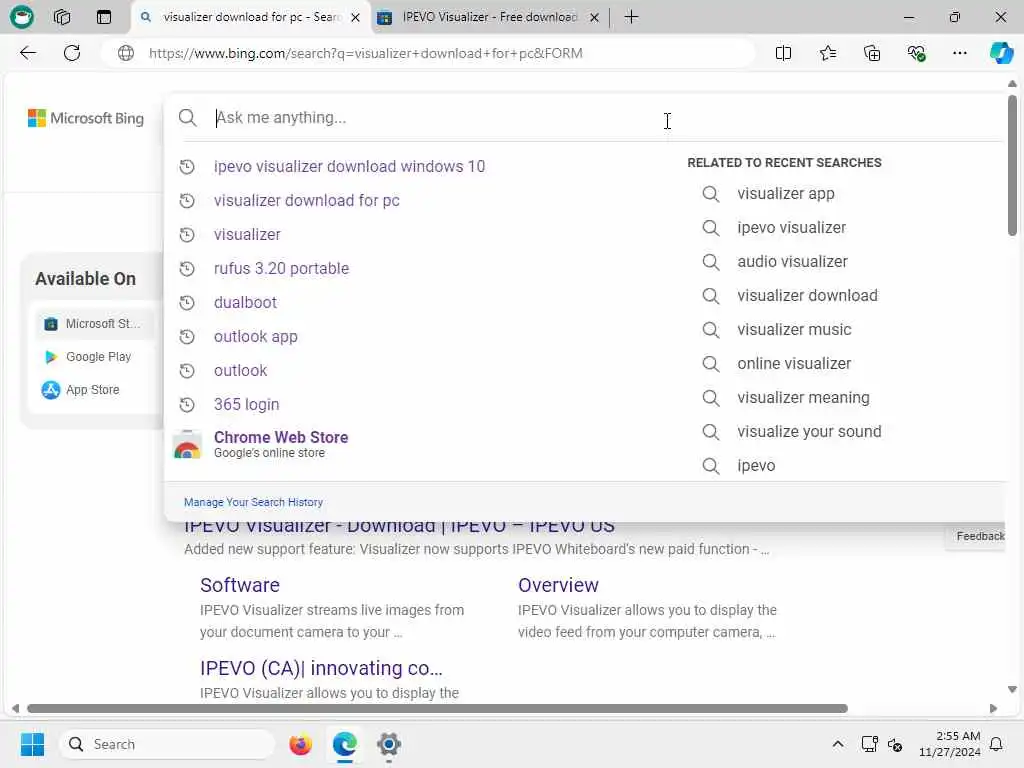Image resolution: width=1024 pixels, height=768 pixels.
Task: Show hidden tray icons chevron
Action: point(838,744)
